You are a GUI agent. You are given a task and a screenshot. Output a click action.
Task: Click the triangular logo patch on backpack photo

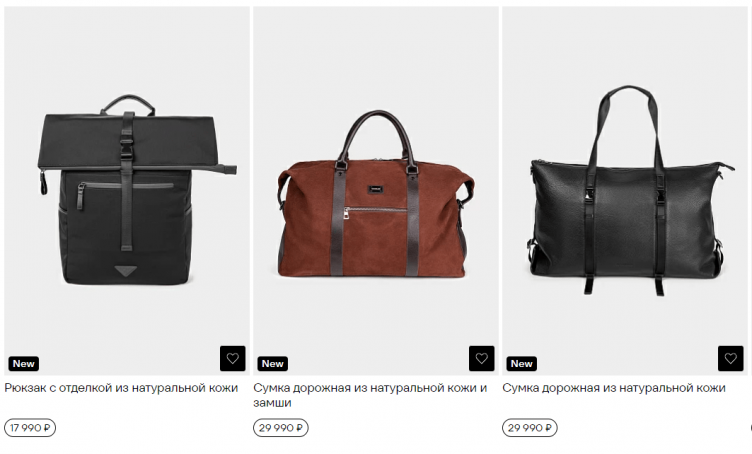click(x=126, y=271)
